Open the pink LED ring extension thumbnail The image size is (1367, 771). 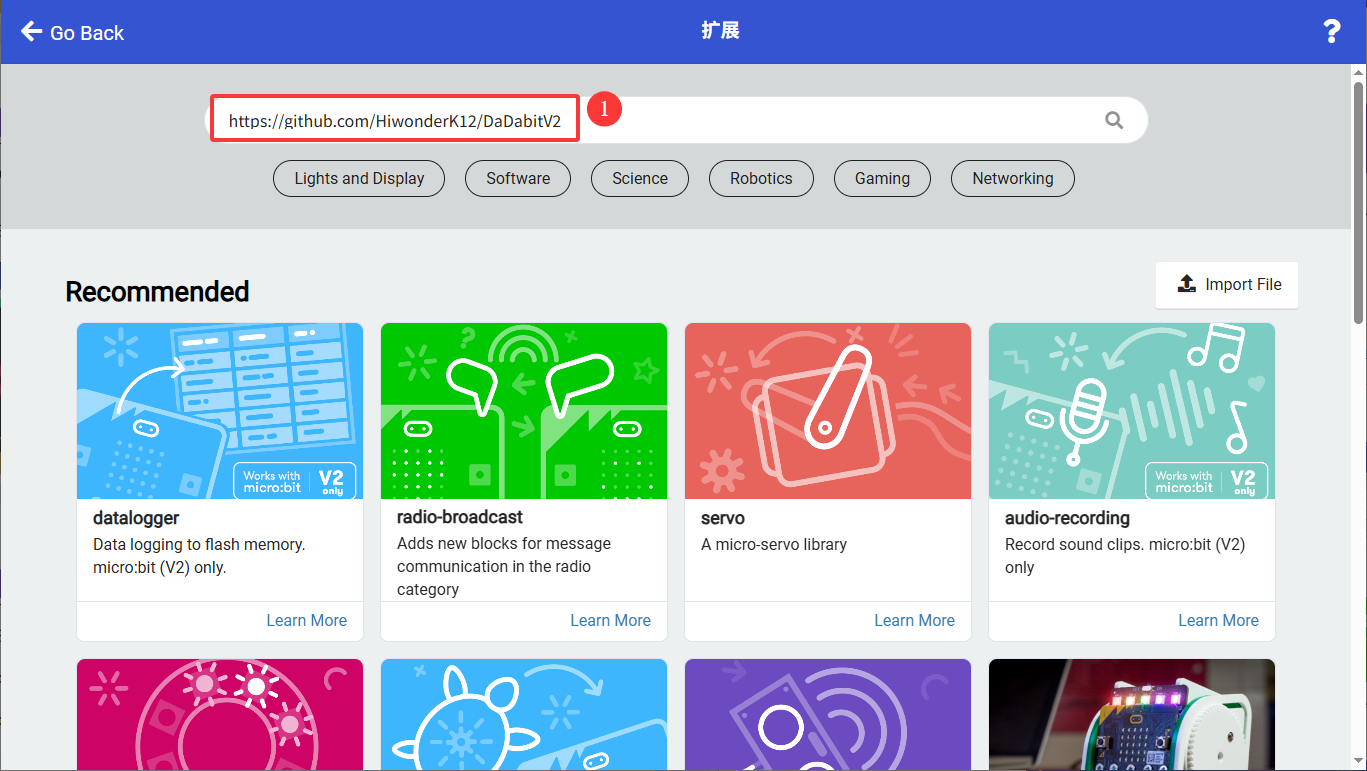tap(220, 714)
